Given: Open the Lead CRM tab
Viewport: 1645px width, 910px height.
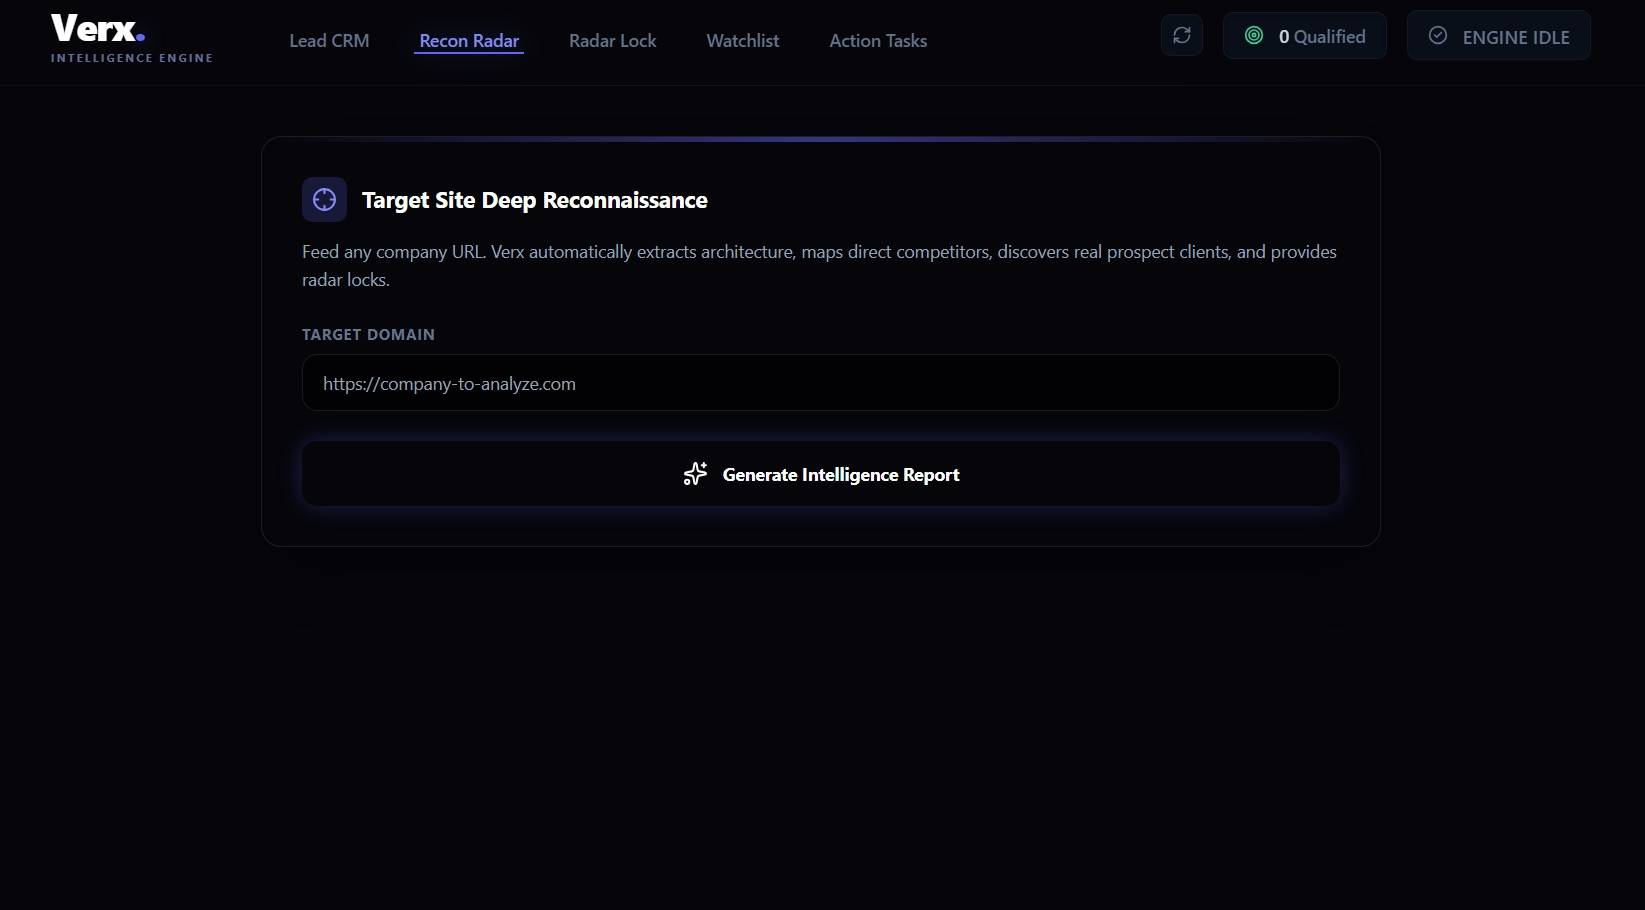Looking at the screenshot, I should click(329, 41).
